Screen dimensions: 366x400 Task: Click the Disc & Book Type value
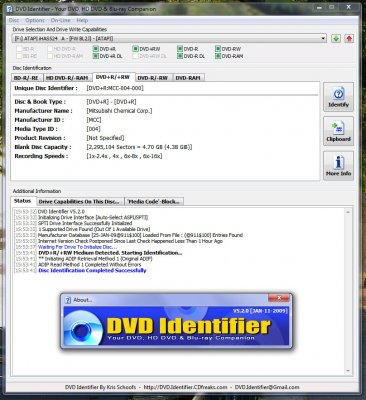pyautogui.click(x=111, y=102)
